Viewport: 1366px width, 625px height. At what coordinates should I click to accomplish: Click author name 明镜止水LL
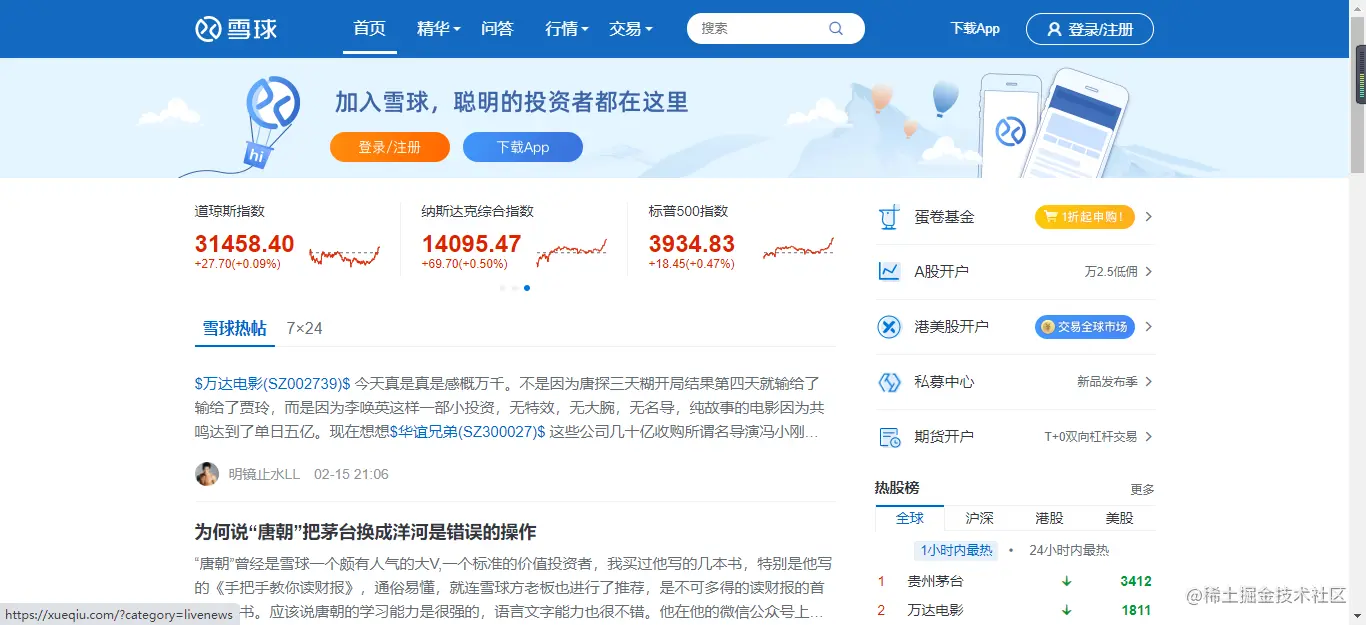[264, 474]
